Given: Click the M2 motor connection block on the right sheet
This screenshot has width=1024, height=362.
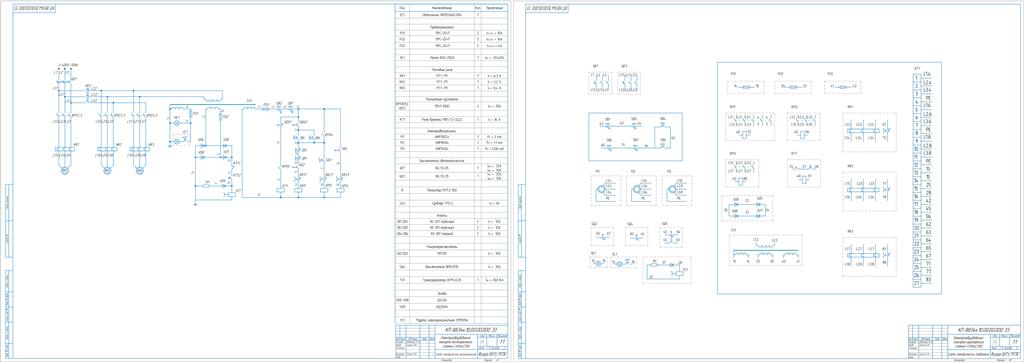Looking at the screenshot, I should pos(641,190).
